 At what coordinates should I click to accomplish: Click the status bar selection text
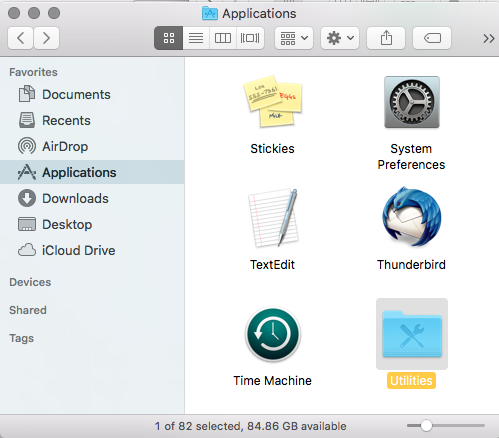[x=250, y=426]
